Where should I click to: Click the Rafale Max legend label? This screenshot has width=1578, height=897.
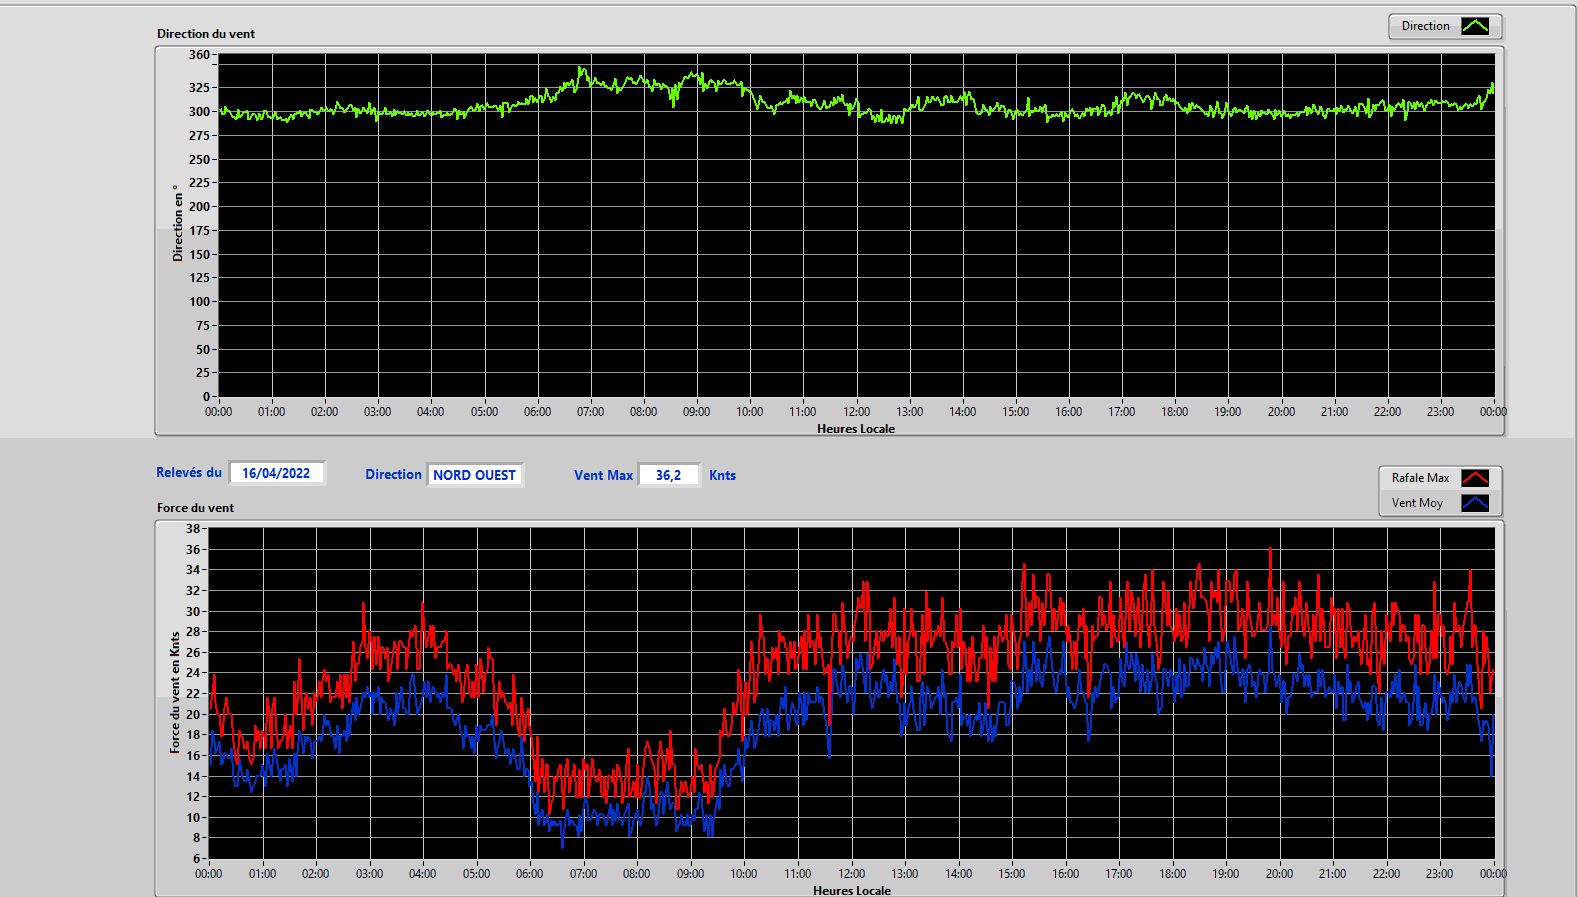tap(1420, 478)
